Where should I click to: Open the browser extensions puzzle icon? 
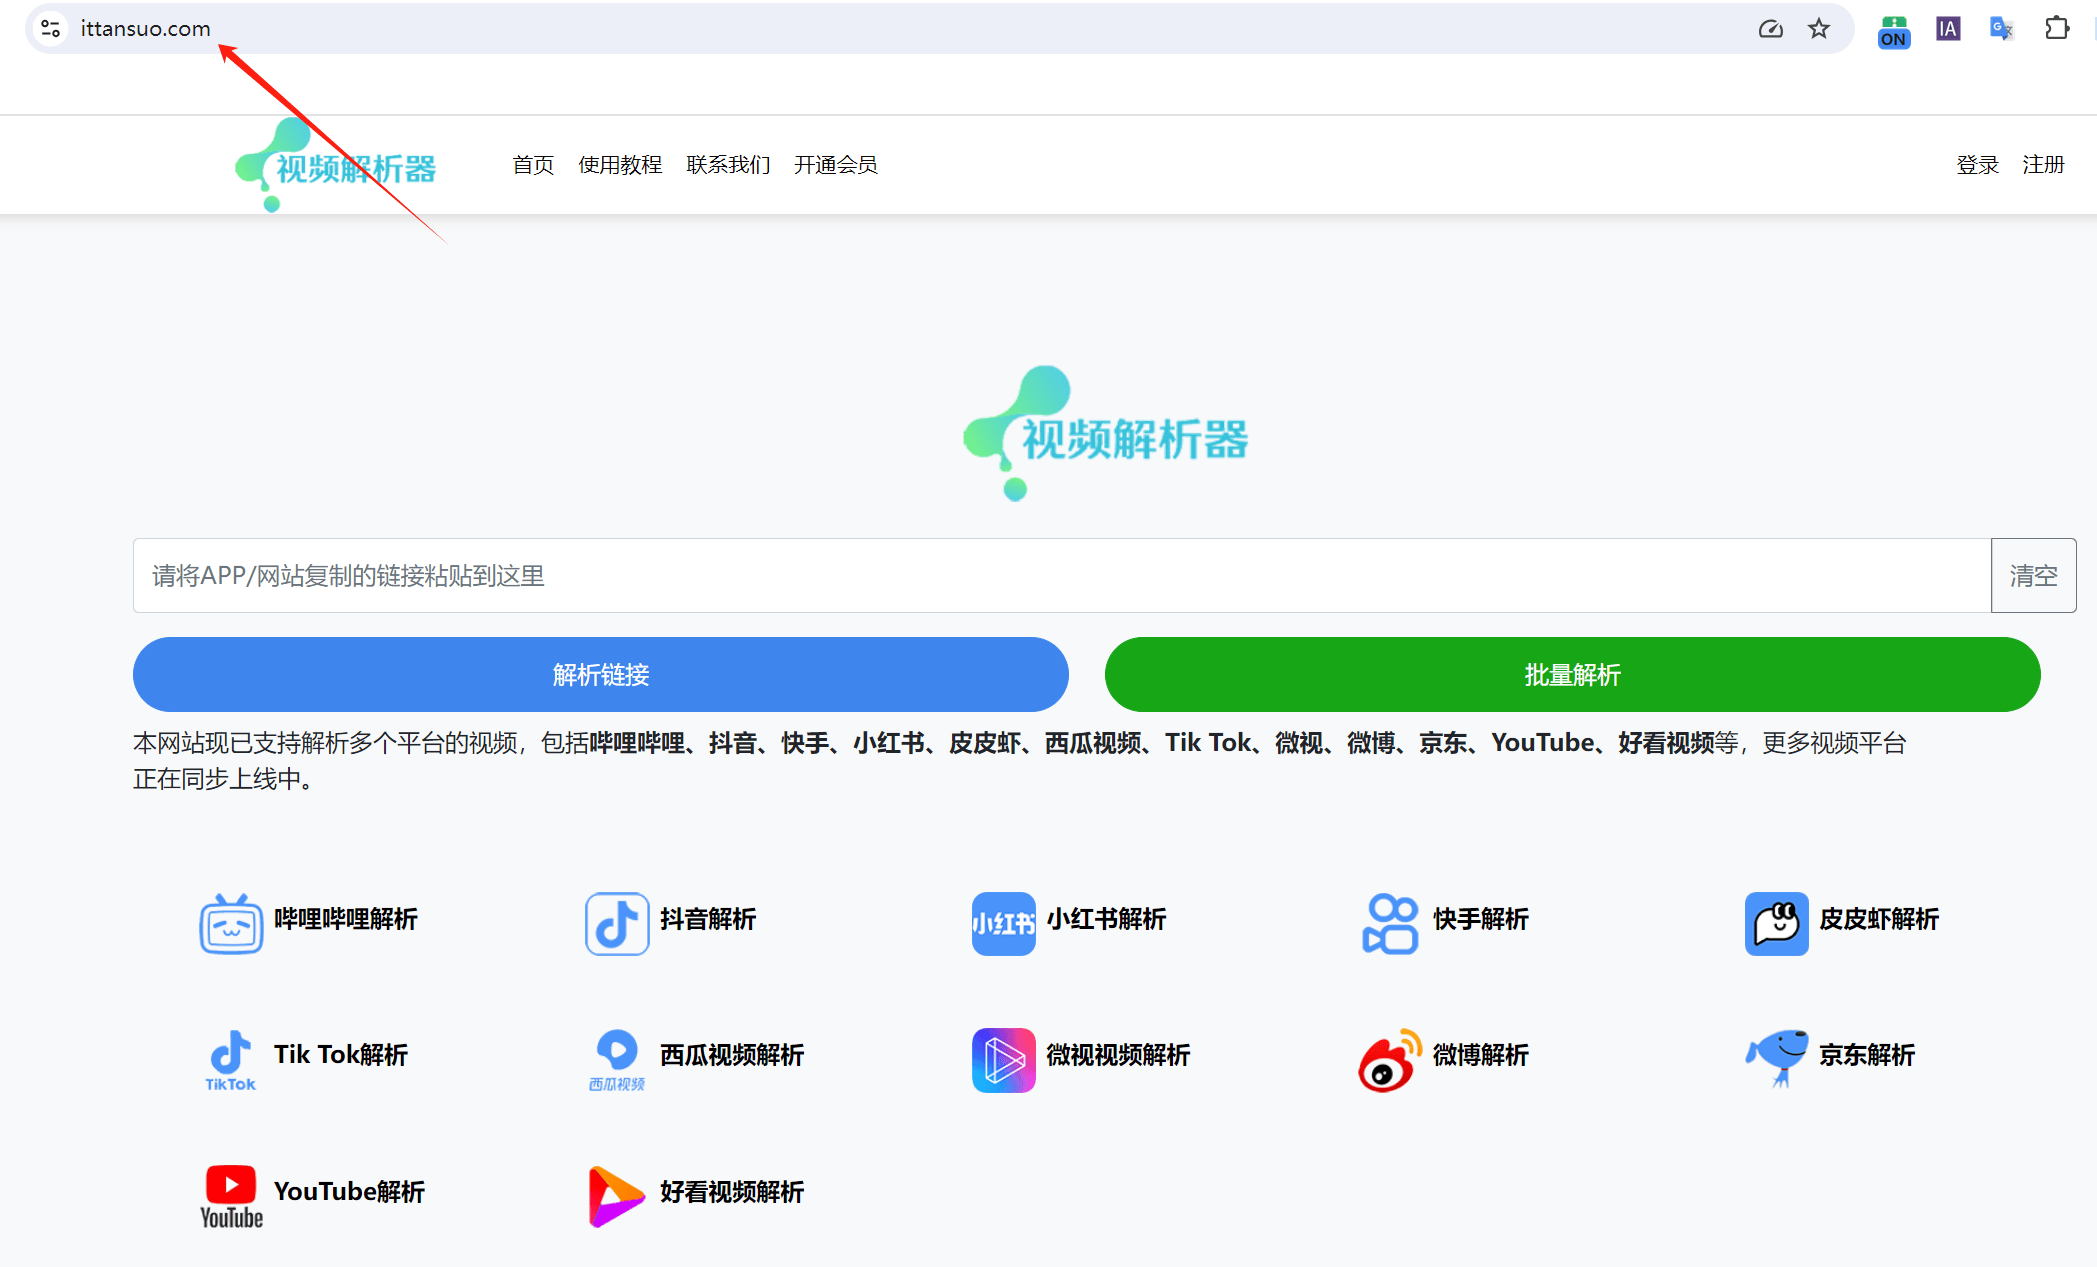(x=2056, y=28)
